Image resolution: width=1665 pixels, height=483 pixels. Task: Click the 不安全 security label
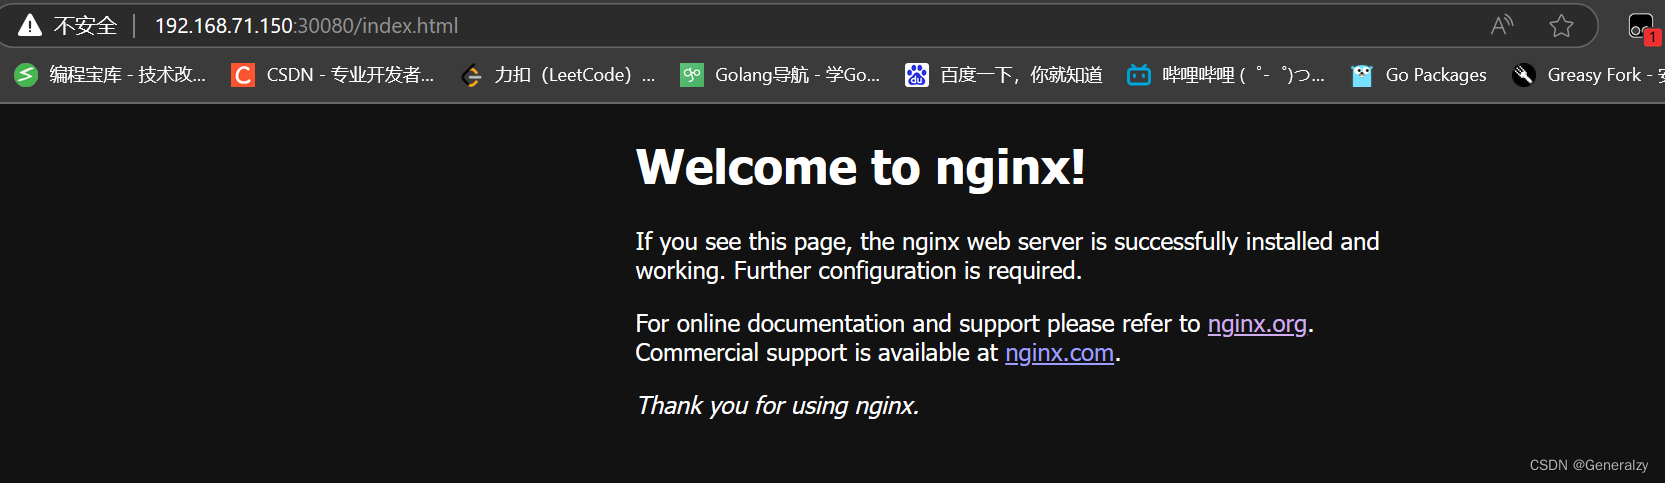pyautogui.click(x=85, y=26)
